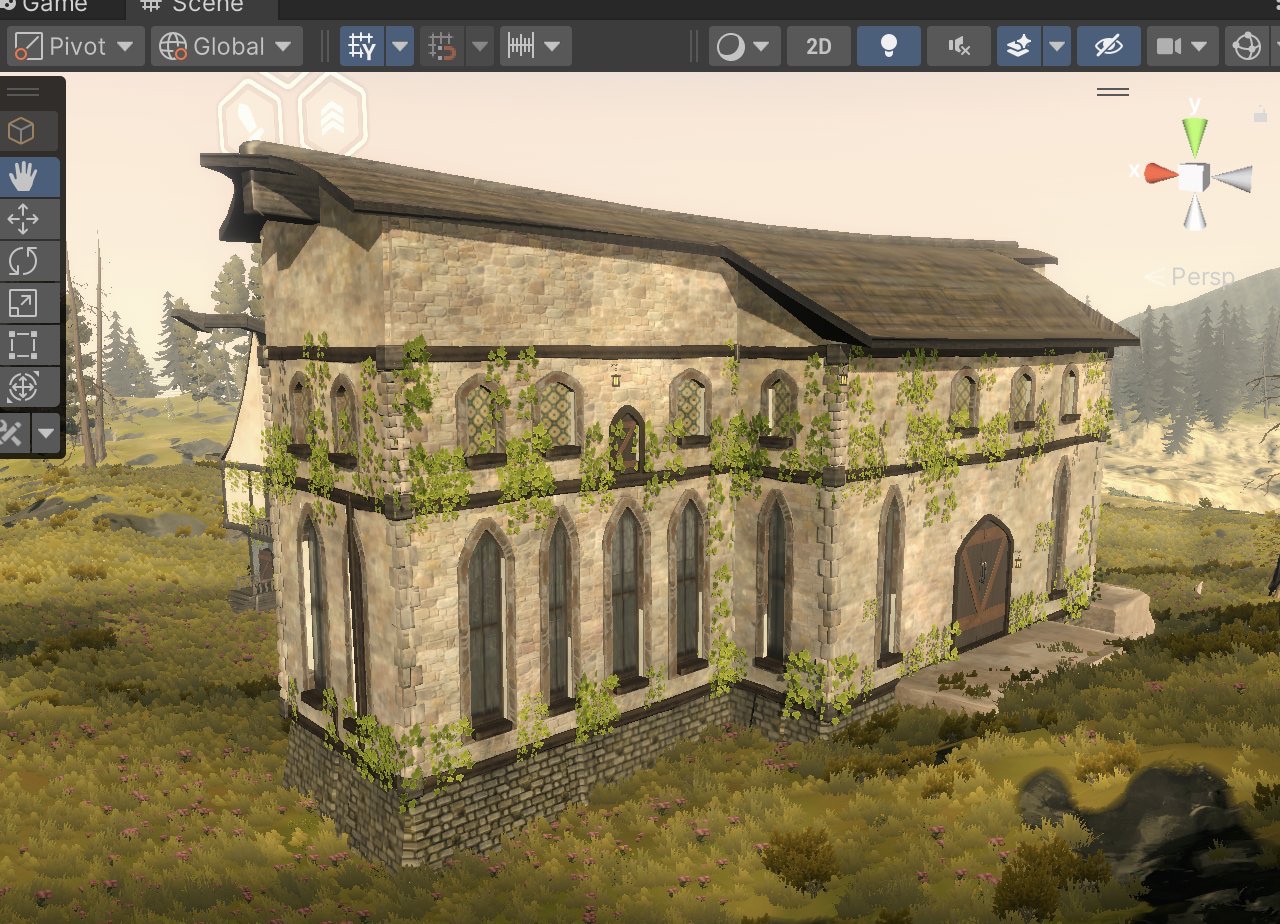Select the Hand view tool
The width and height of the screenshot is (1280, 924).
(23, 178)
